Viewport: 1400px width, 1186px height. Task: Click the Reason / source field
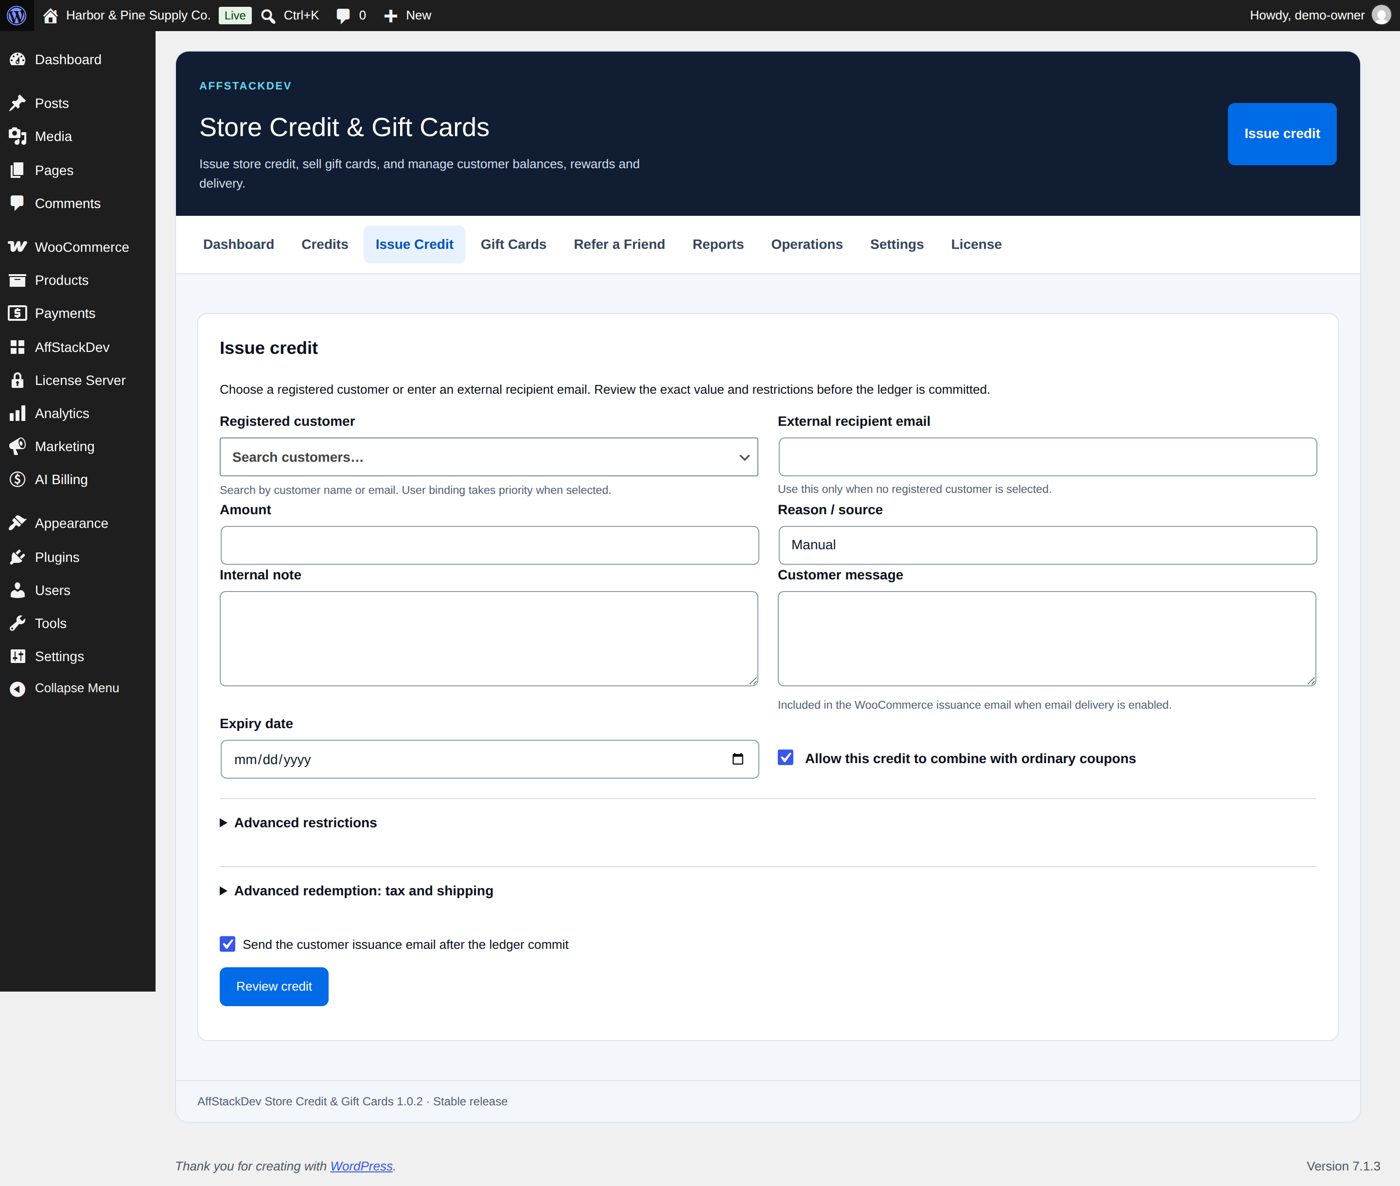point(1047,545)
